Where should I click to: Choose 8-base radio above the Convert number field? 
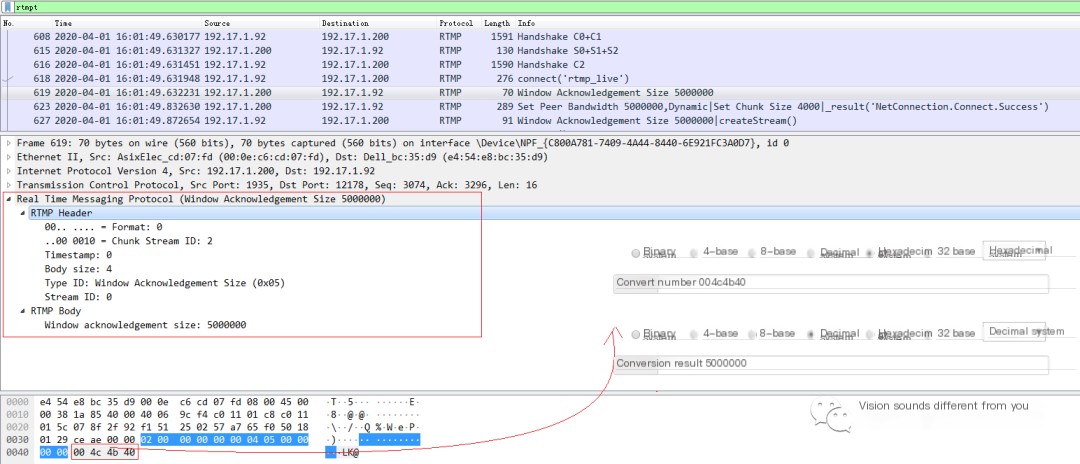click(x=751, y=253)
